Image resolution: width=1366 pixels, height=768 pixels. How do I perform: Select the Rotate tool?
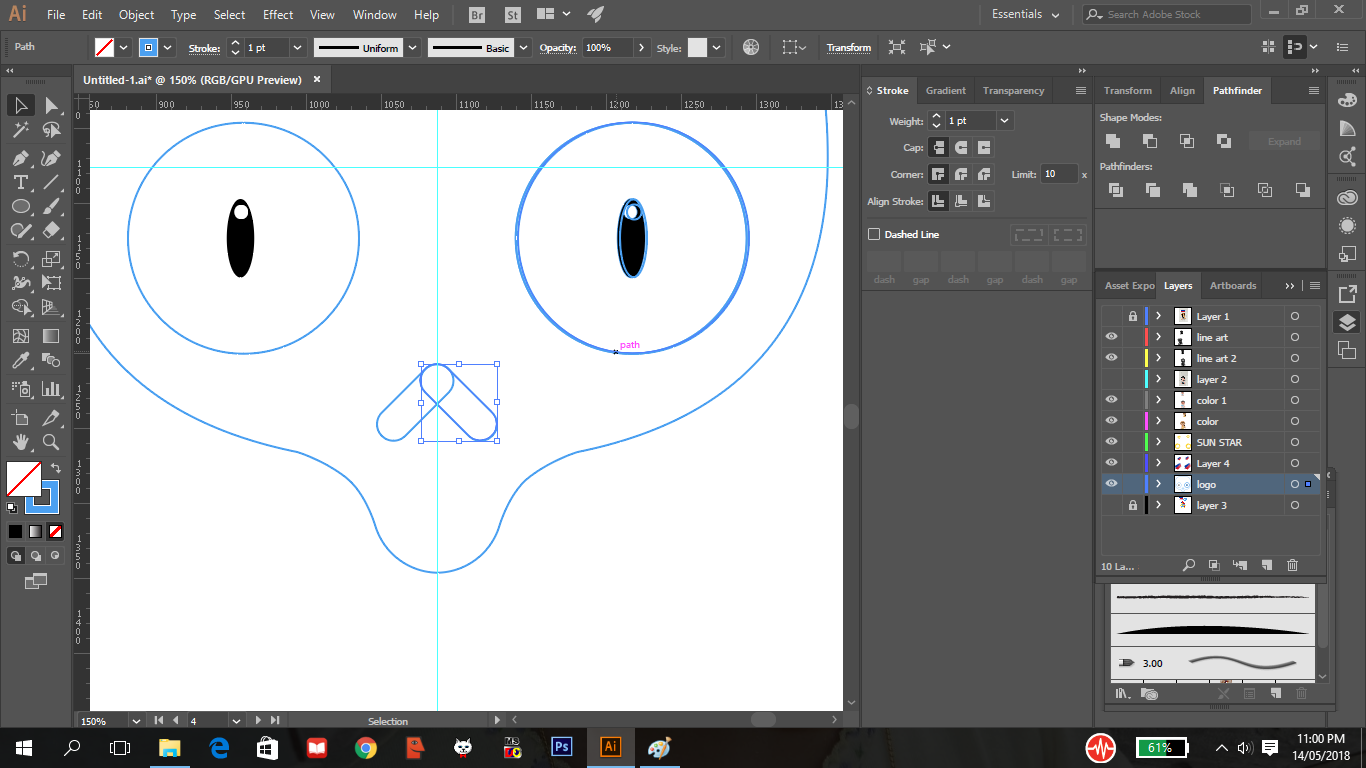[x=21, y=259]
